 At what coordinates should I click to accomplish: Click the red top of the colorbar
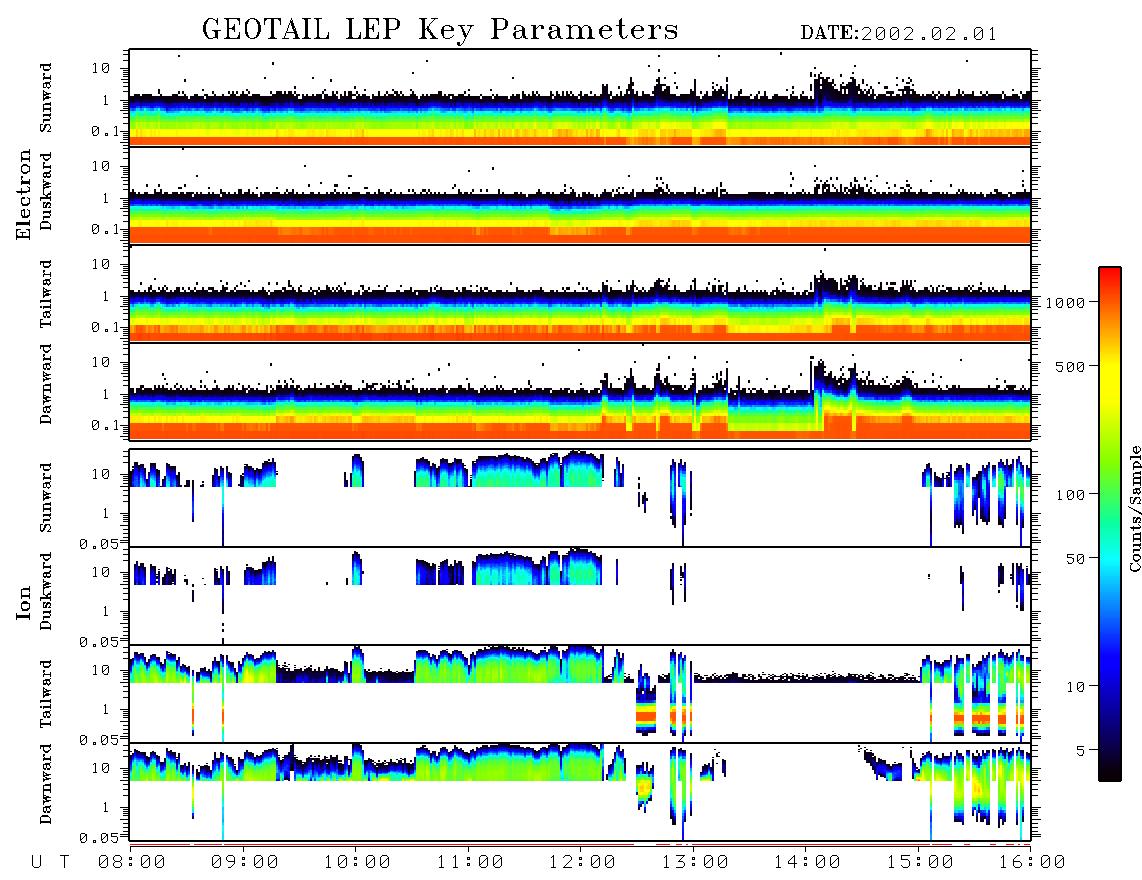tap(1110, 277)
